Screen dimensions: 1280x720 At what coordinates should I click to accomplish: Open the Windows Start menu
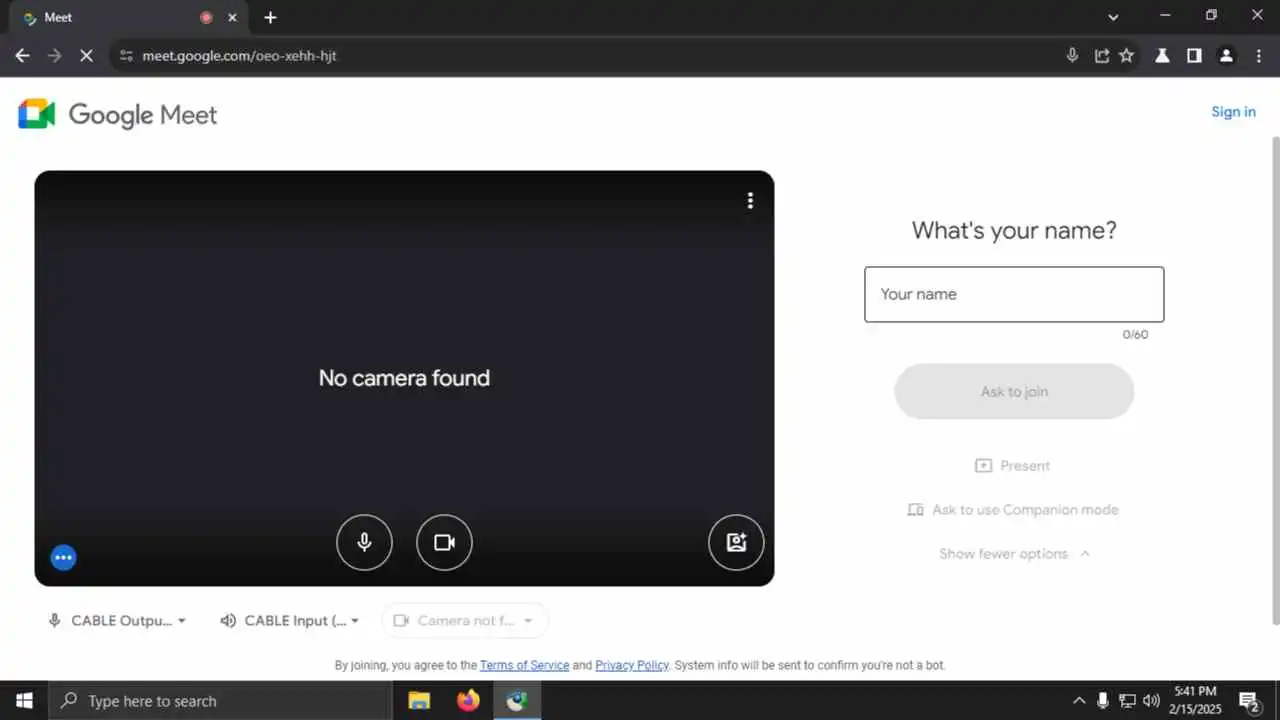pos(24,701)
